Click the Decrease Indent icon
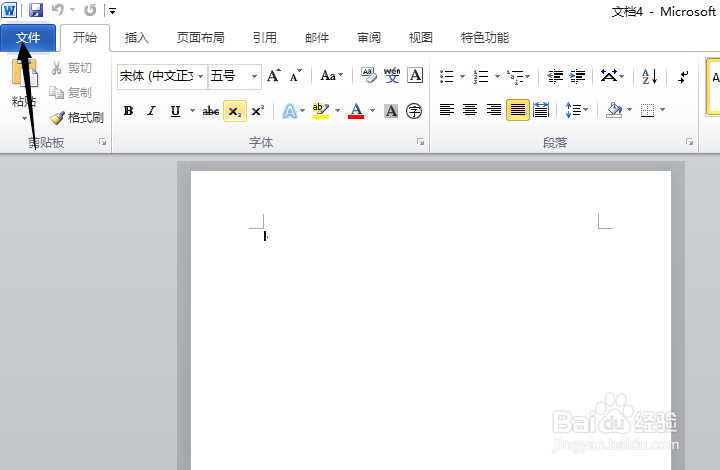 pyautogui.click(x=555, y=76)
